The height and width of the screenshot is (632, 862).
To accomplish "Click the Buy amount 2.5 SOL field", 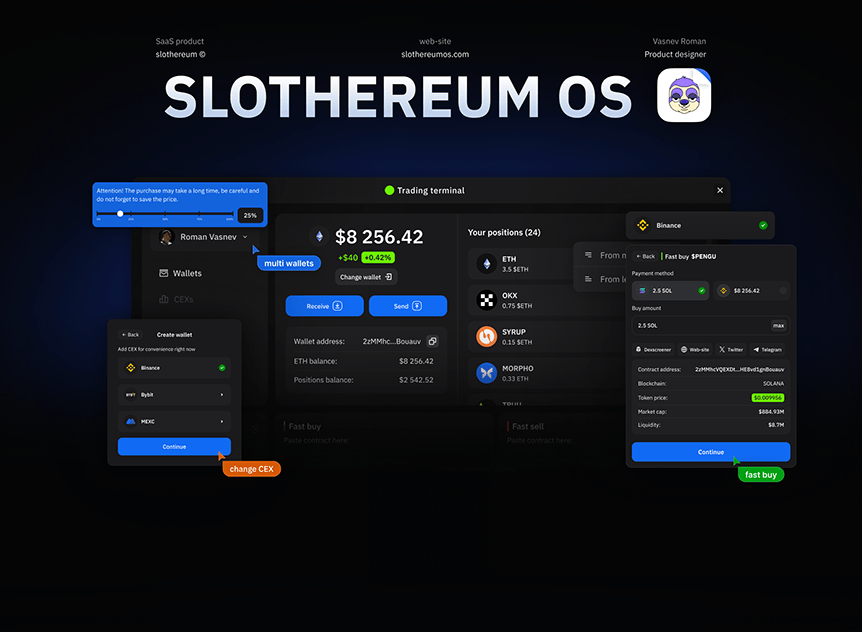I will point(711,326).
